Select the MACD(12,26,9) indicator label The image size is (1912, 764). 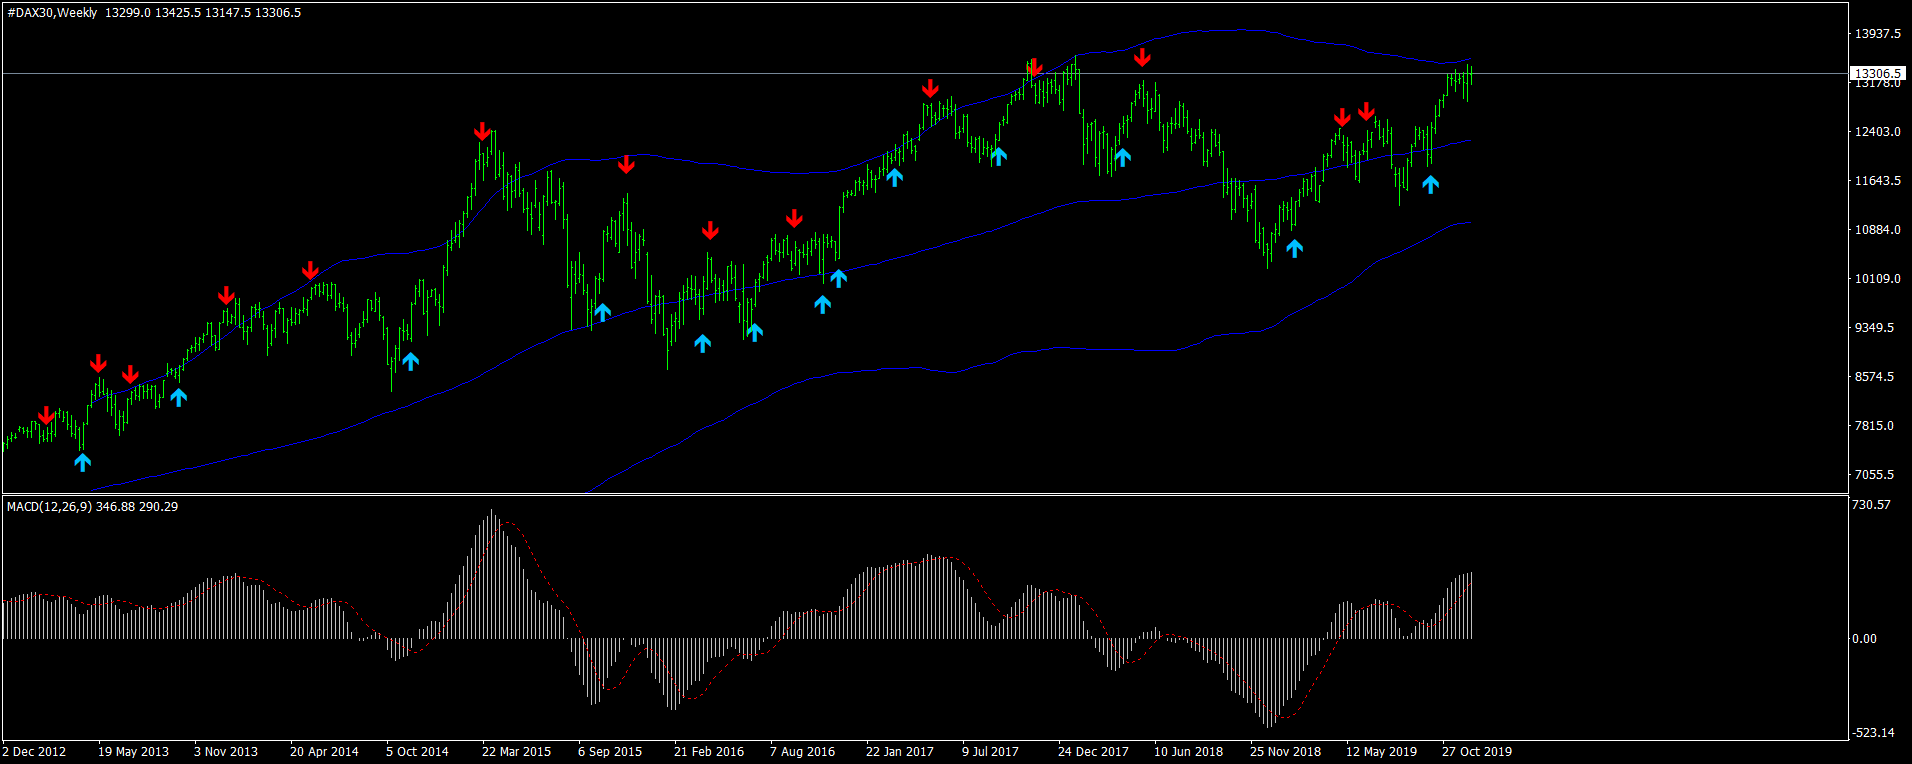pyautogui.click(x=49, y=507)
